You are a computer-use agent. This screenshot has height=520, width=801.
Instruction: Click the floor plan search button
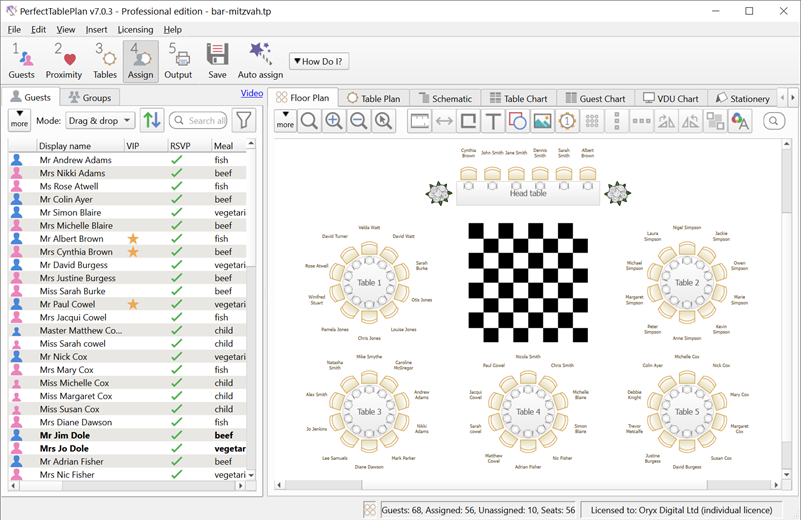tap(774, 121)
